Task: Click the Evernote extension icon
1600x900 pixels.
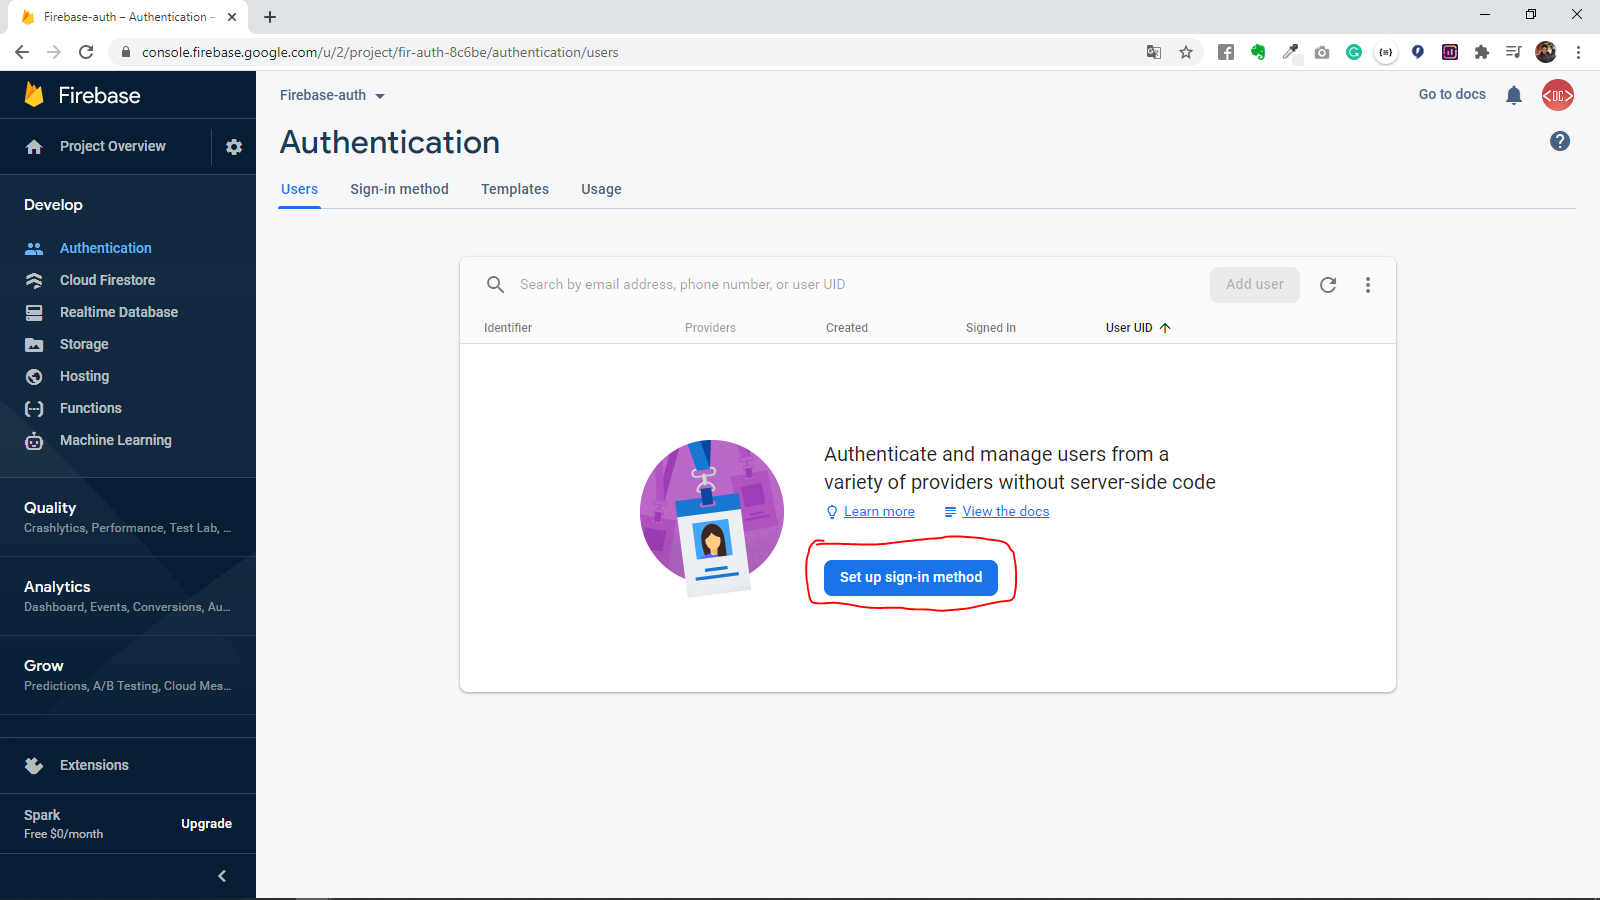Action: [x=1258, y=52]
